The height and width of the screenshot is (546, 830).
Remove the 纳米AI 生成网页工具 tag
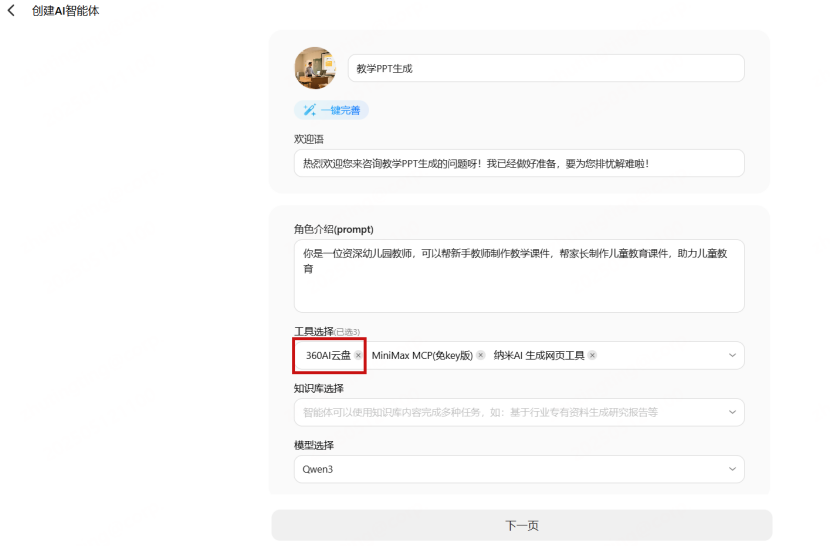[x=592, y=355]
